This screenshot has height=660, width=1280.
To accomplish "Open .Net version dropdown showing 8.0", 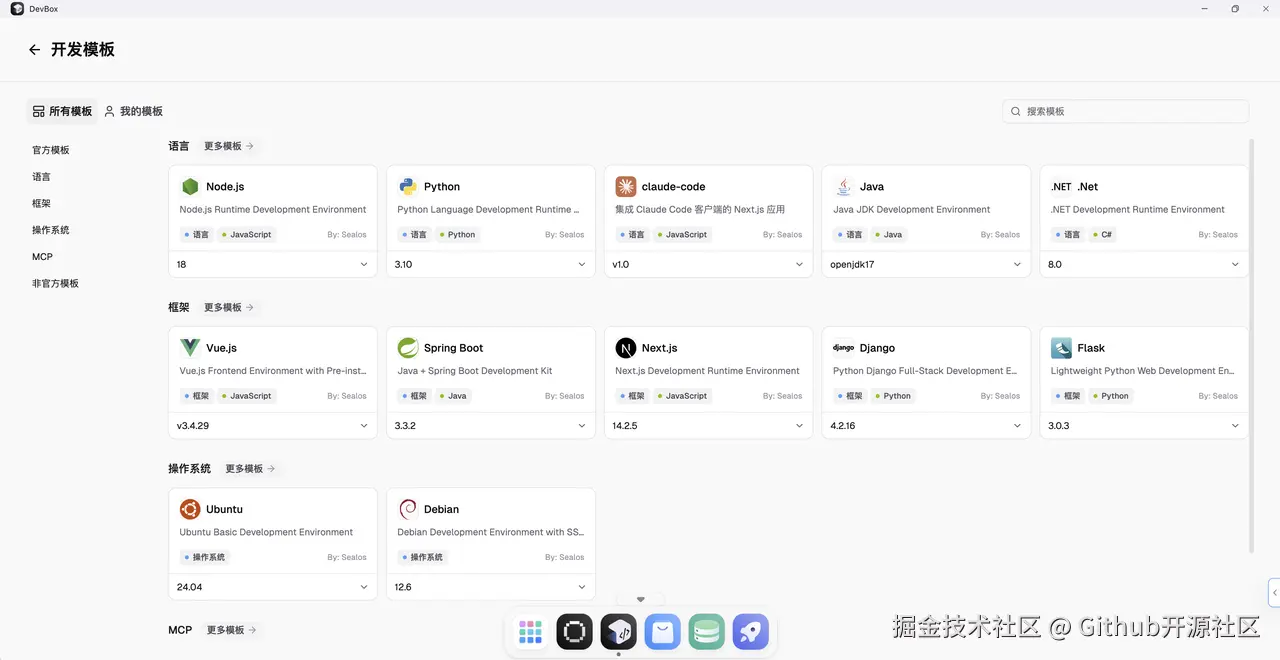I will [1144, 265].
